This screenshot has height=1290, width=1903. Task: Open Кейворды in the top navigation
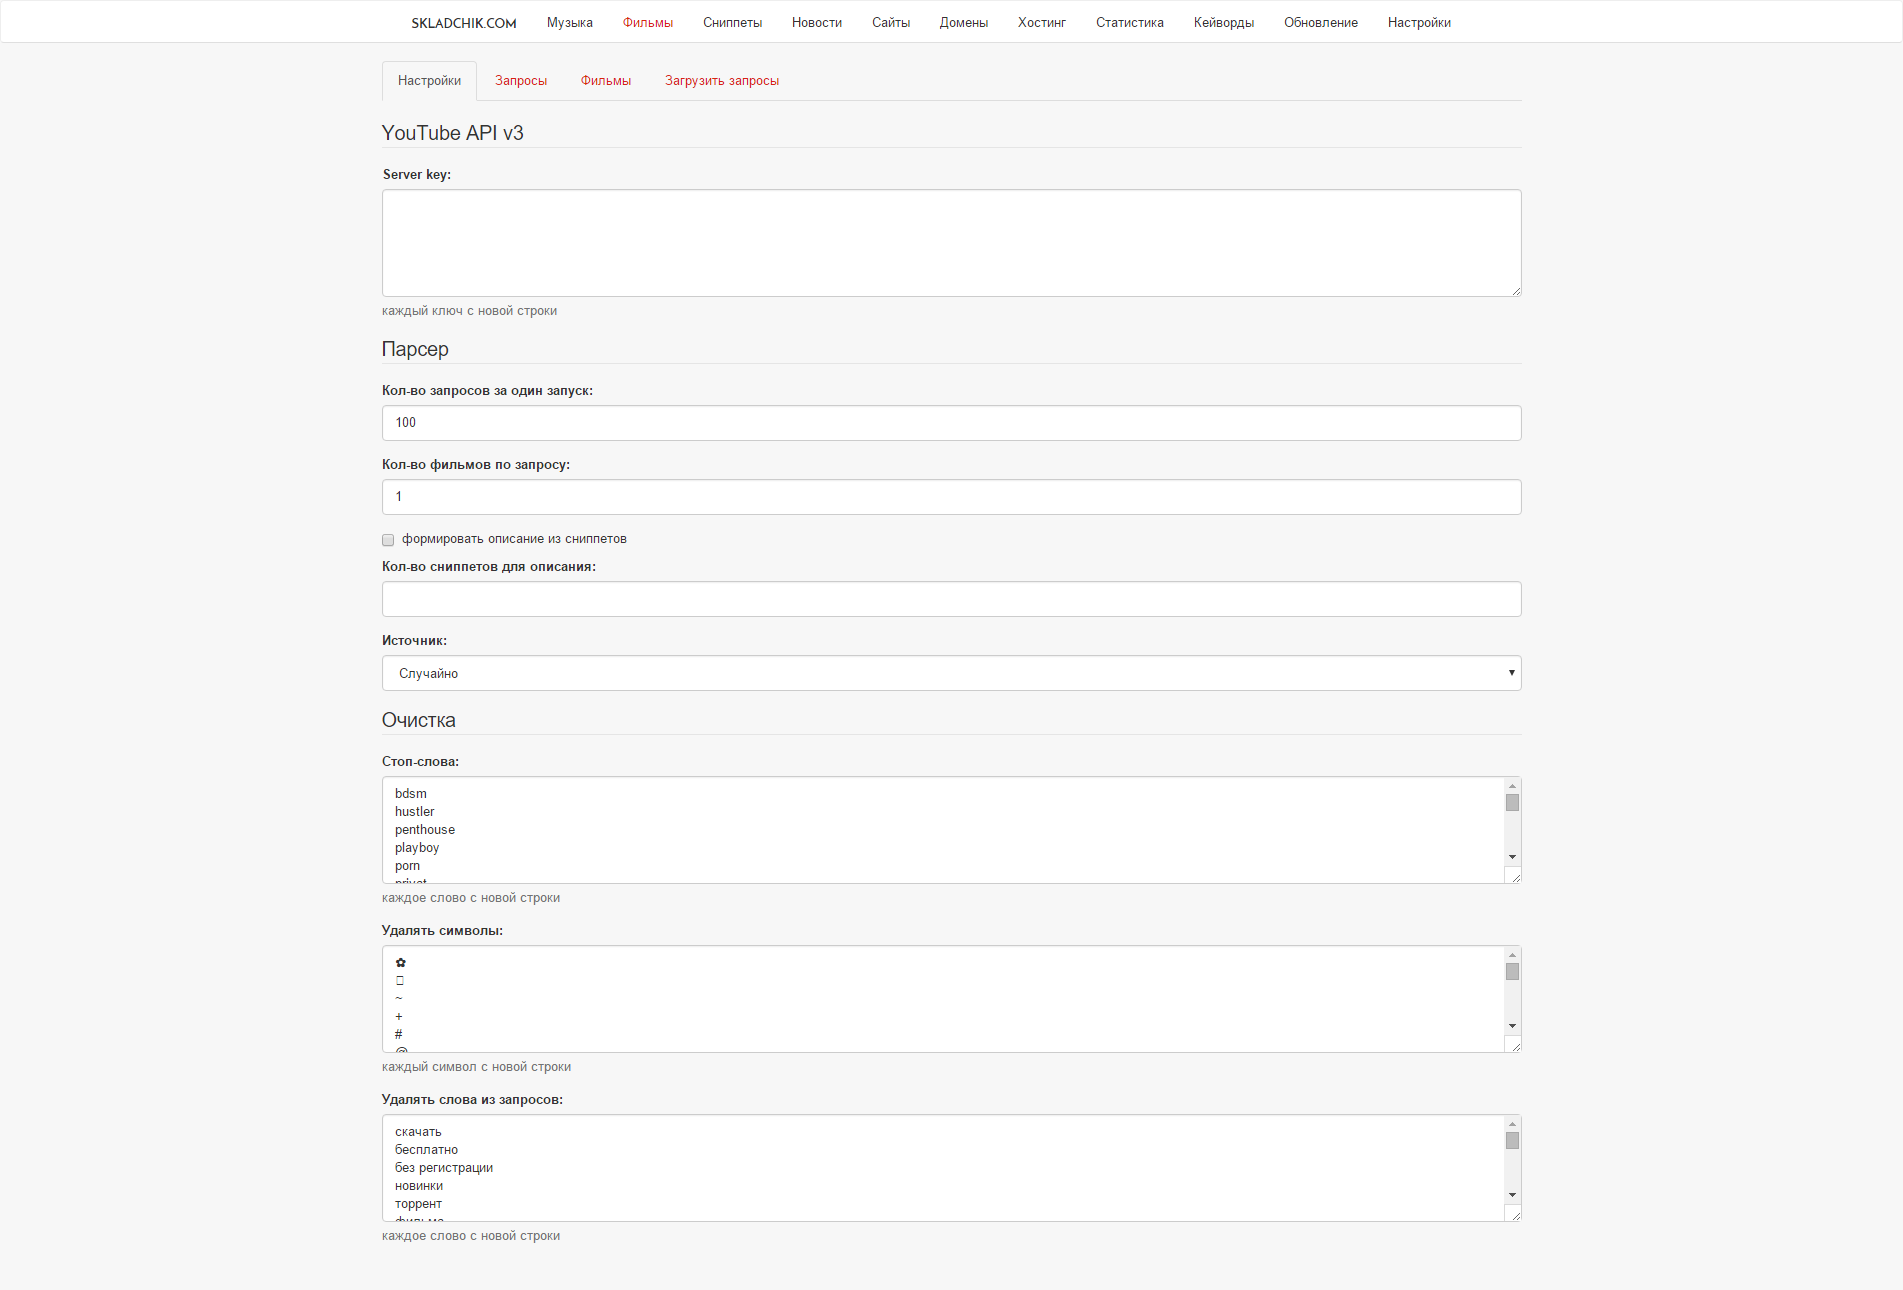point(1223,22)
